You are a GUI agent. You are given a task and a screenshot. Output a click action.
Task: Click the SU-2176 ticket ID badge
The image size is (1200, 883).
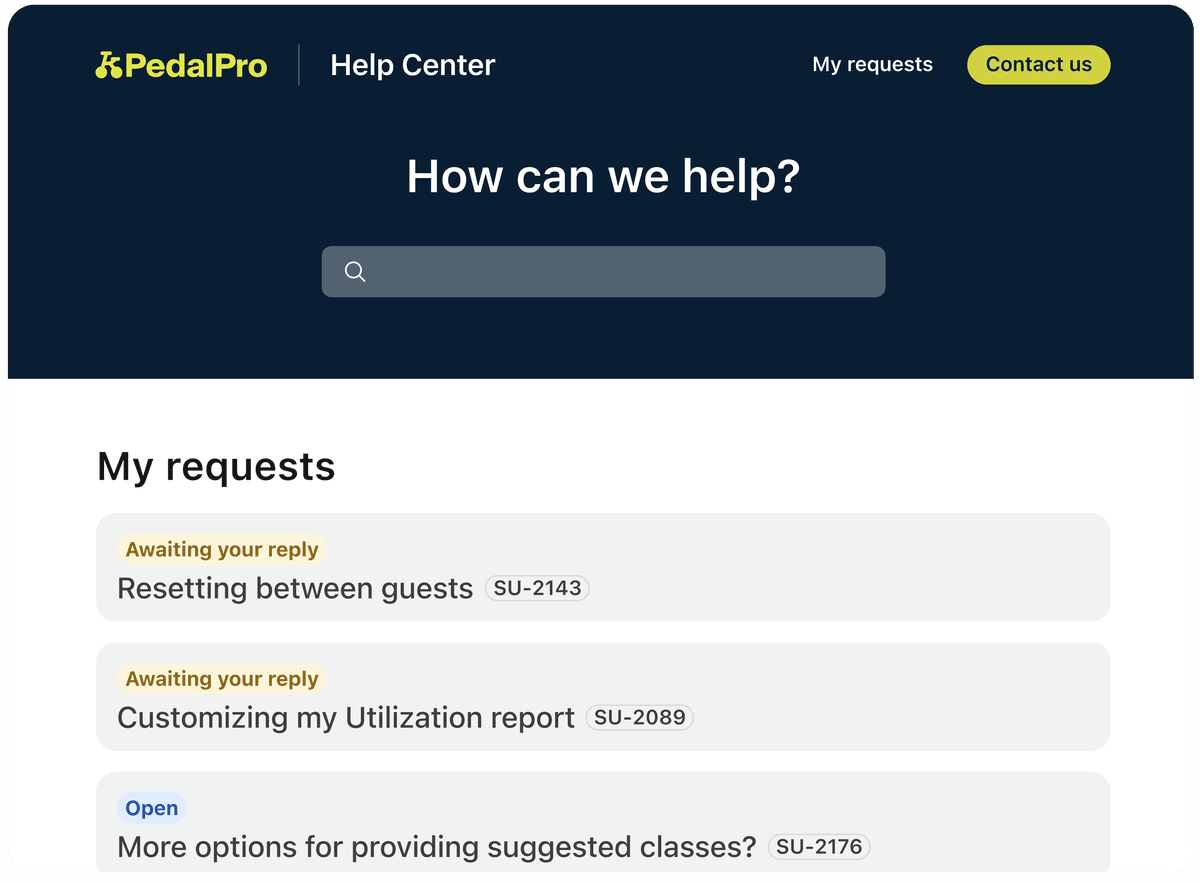[819, 847]
